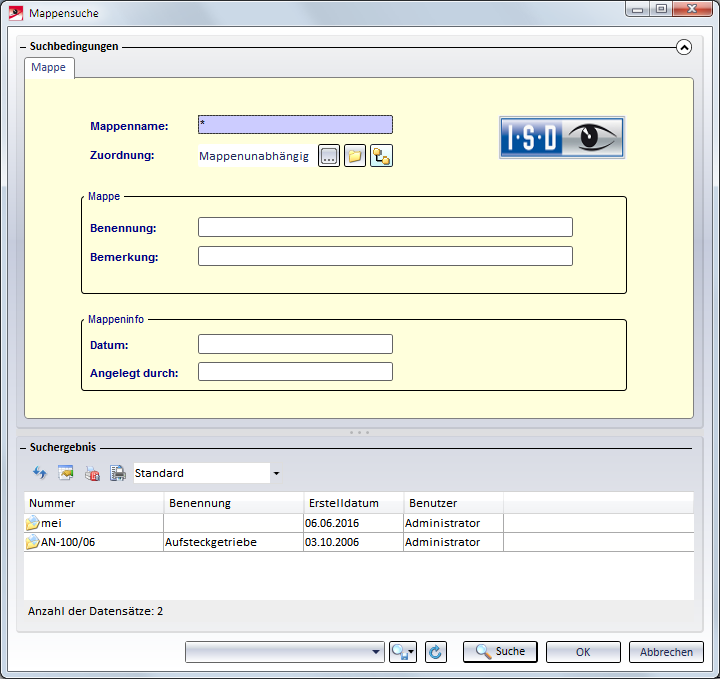Click into the Mappenname input field
Screen dimensions: 720x679
(295, 125)
